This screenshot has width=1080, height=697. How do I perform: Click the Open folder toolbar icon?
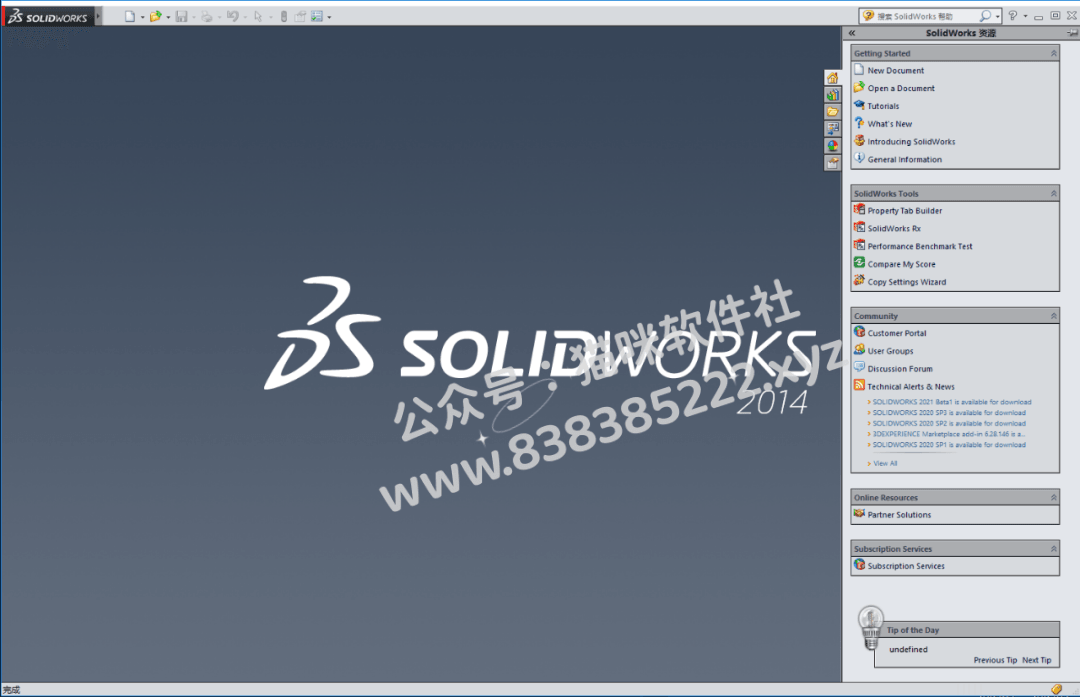pyautogui.click(x=156, y=17)
